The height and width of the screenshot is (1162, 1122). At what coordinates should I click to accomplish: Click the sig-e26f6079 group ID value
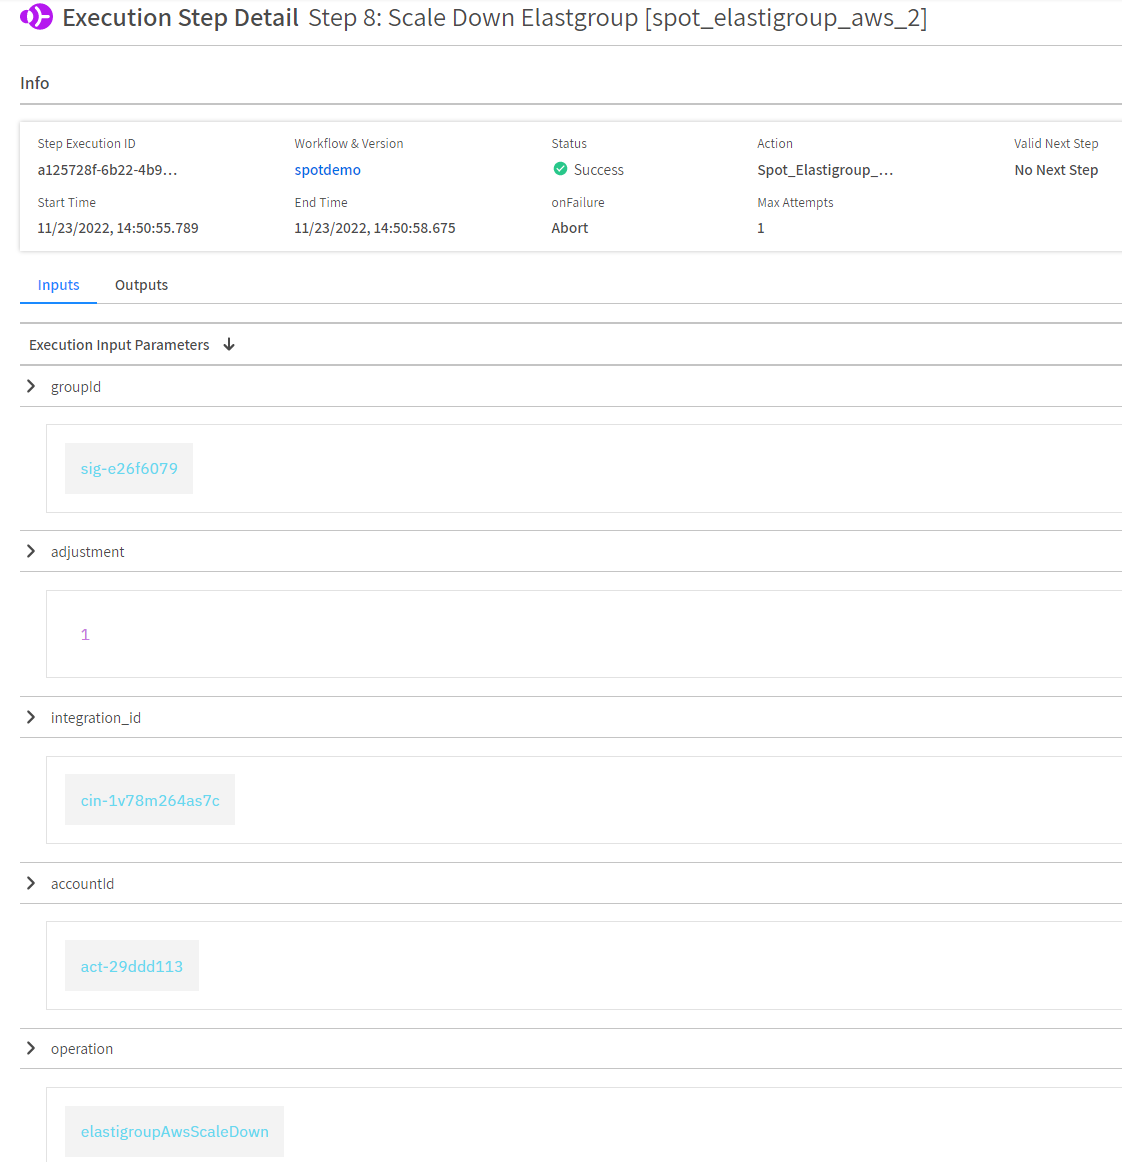coord(129,468)
